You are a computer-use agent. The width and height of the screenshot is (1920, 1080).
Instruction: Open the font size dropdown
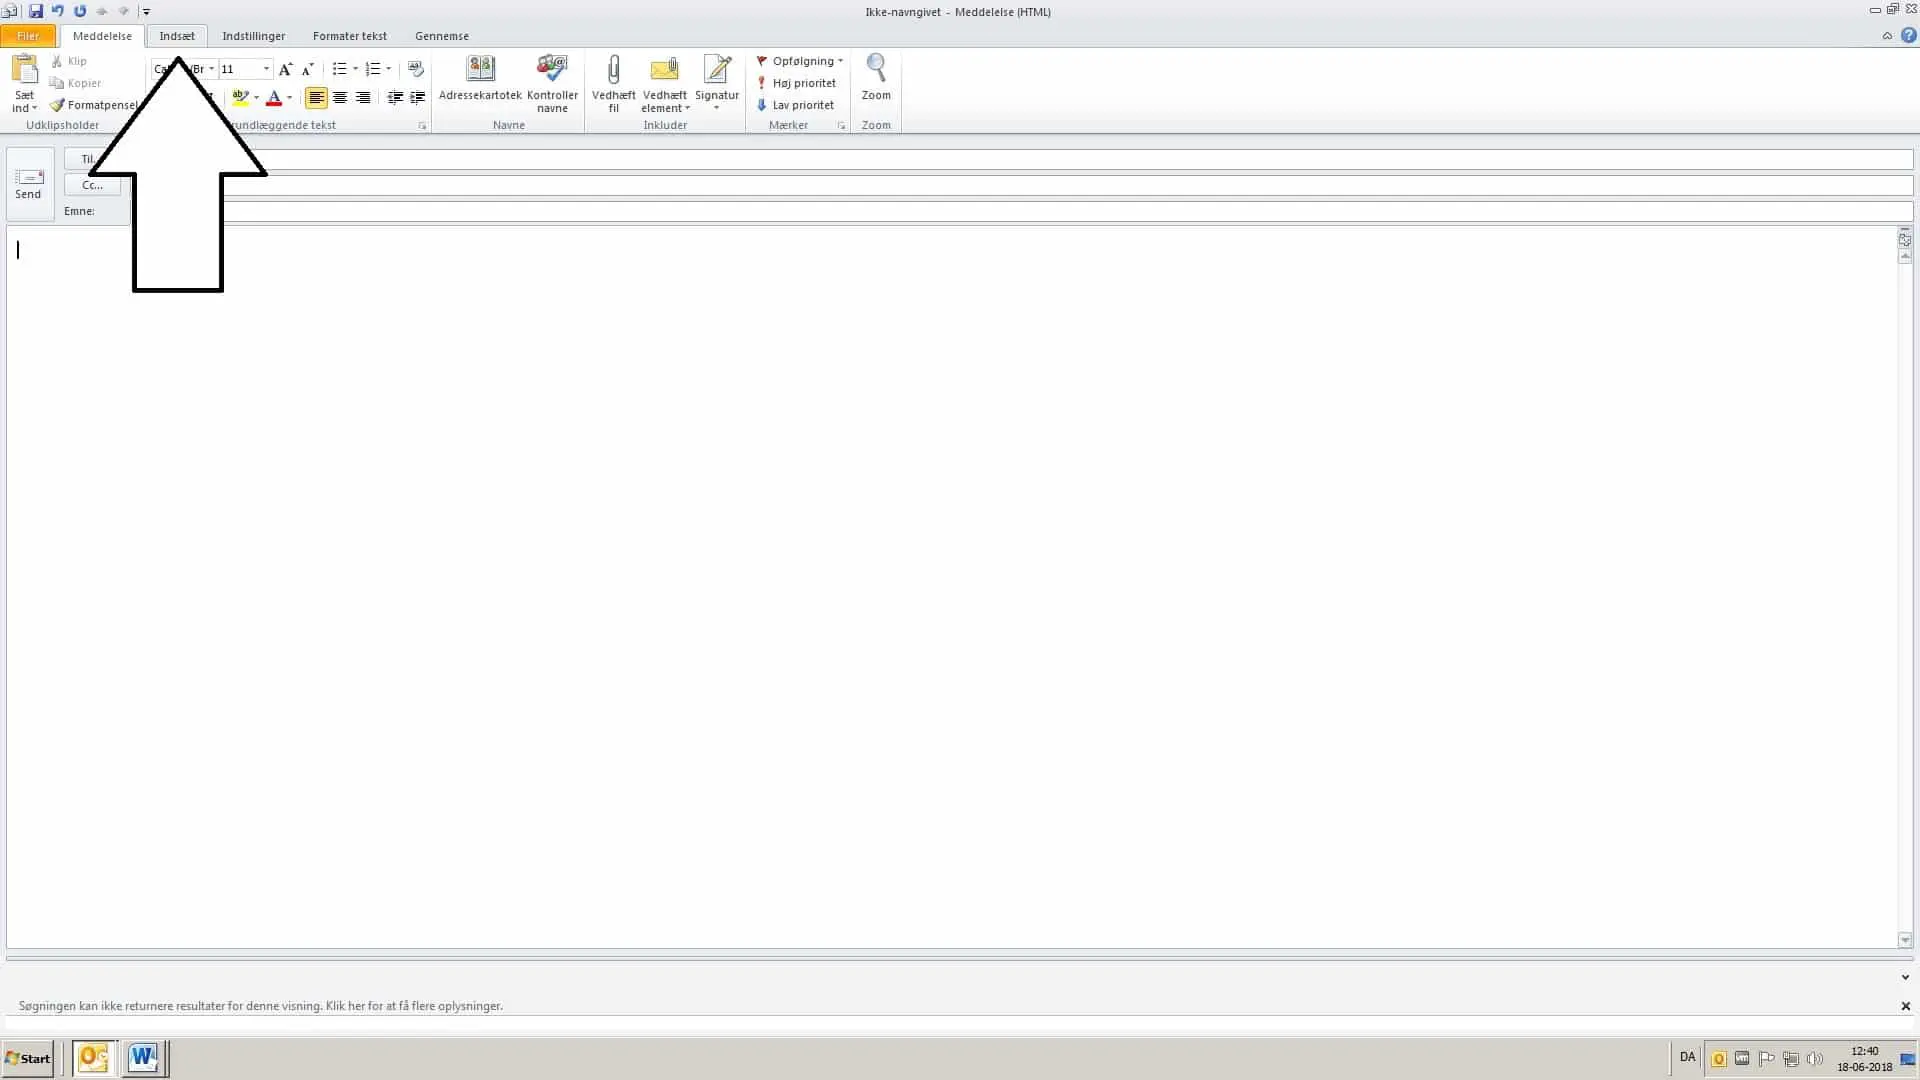pyautogui.click(x=266, y=69)
